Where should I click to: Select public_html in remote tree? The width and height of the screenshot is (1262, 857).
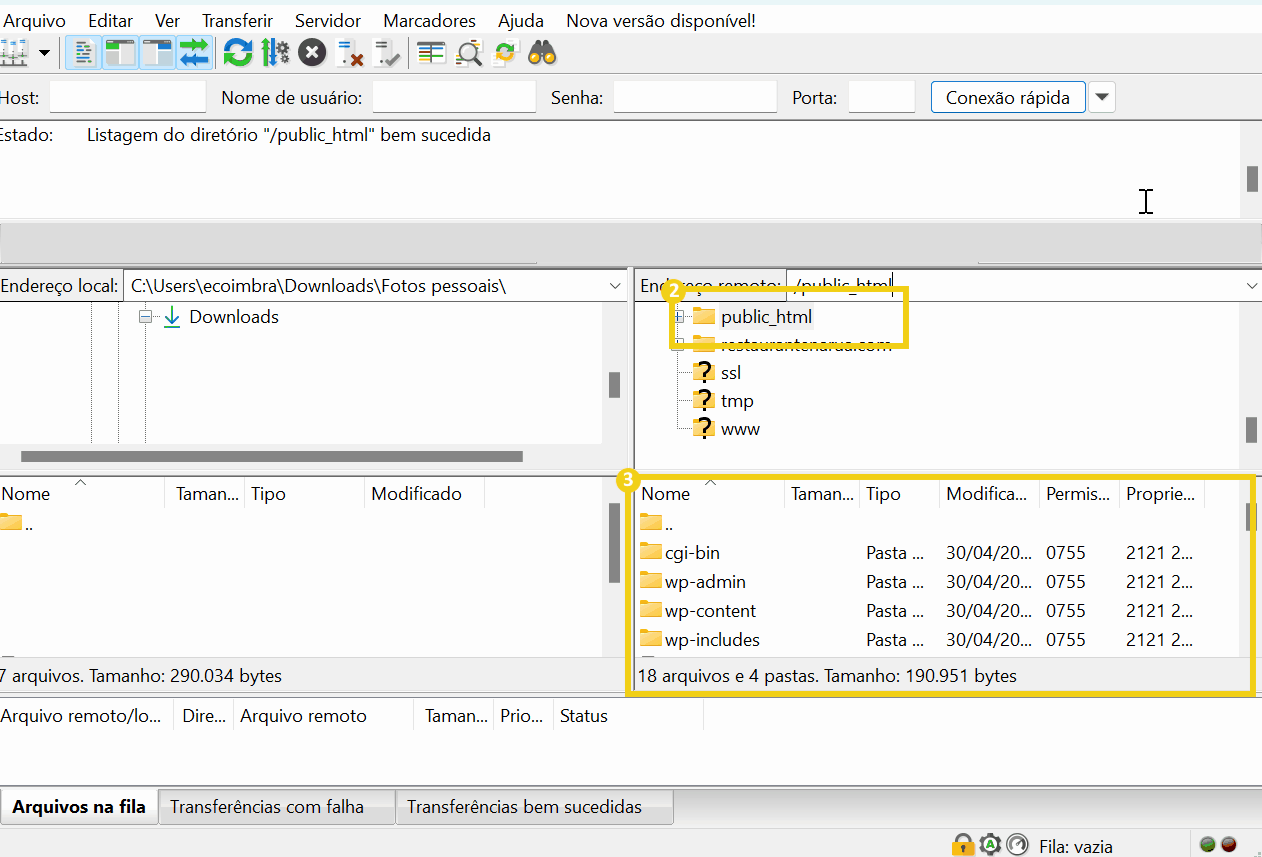click(766, 317)
